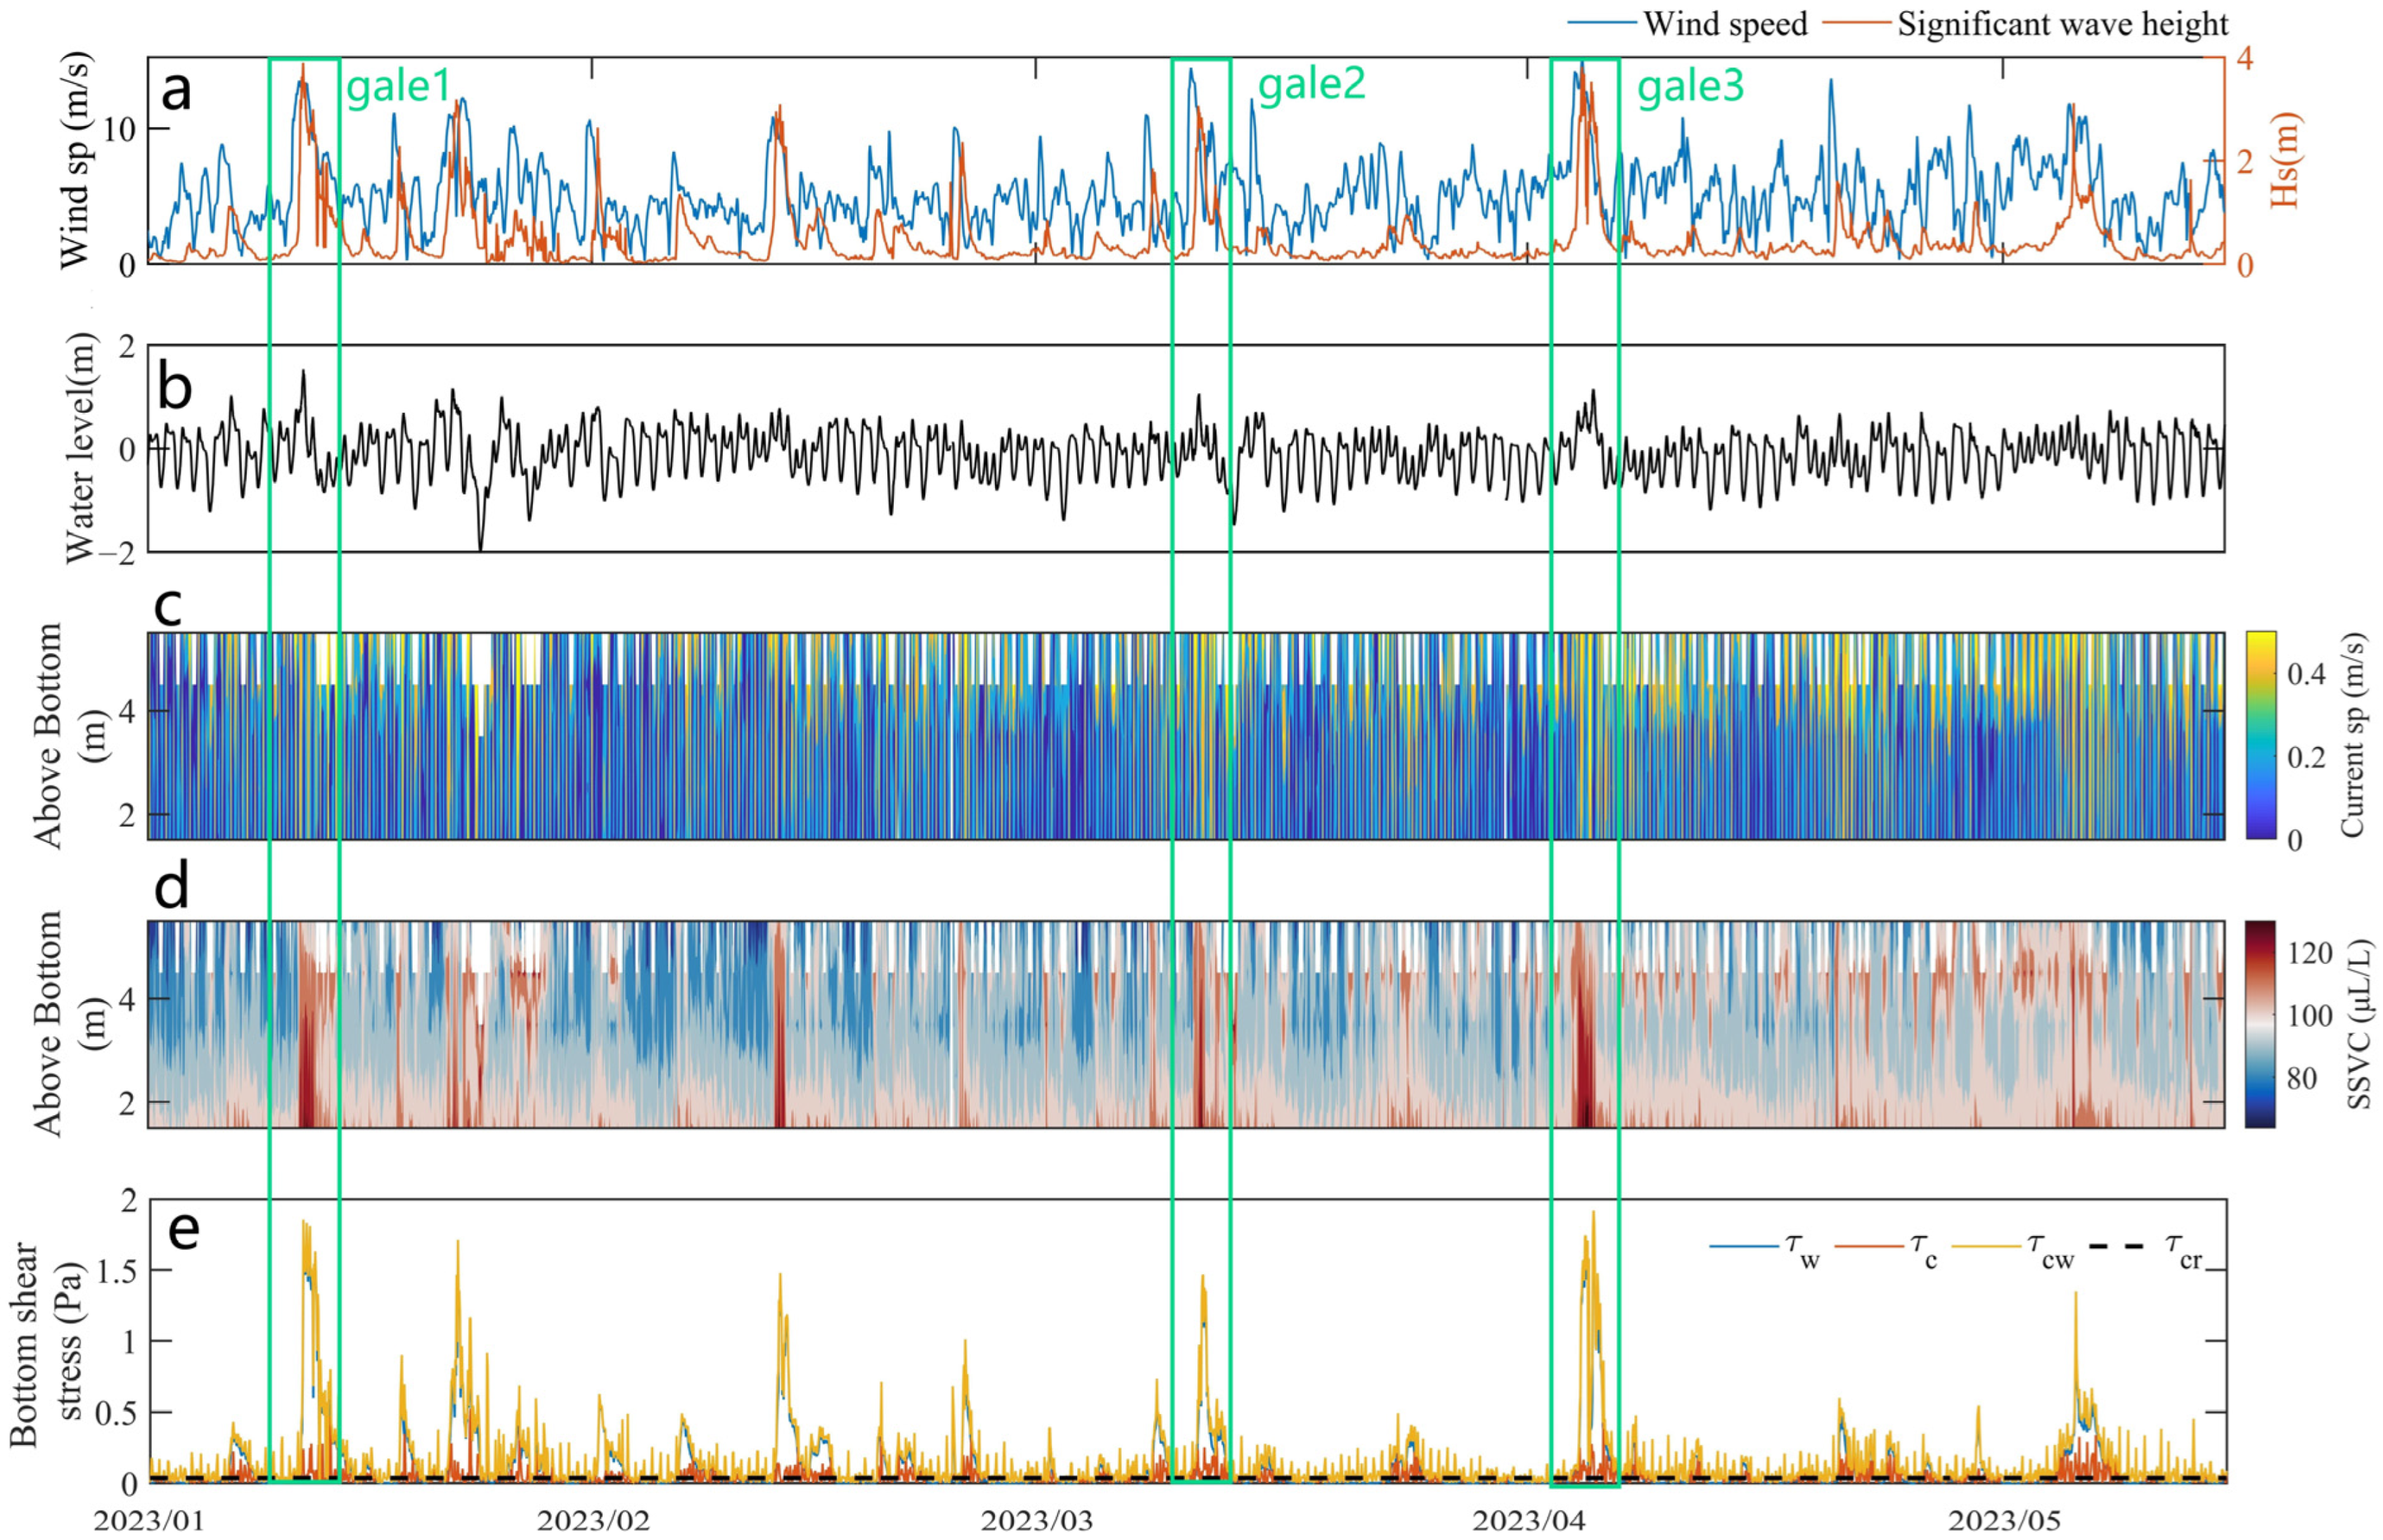This screenshot has height=1540, width=2383.
Task: Click the gale3 event label
Action: click(1690, 87)
